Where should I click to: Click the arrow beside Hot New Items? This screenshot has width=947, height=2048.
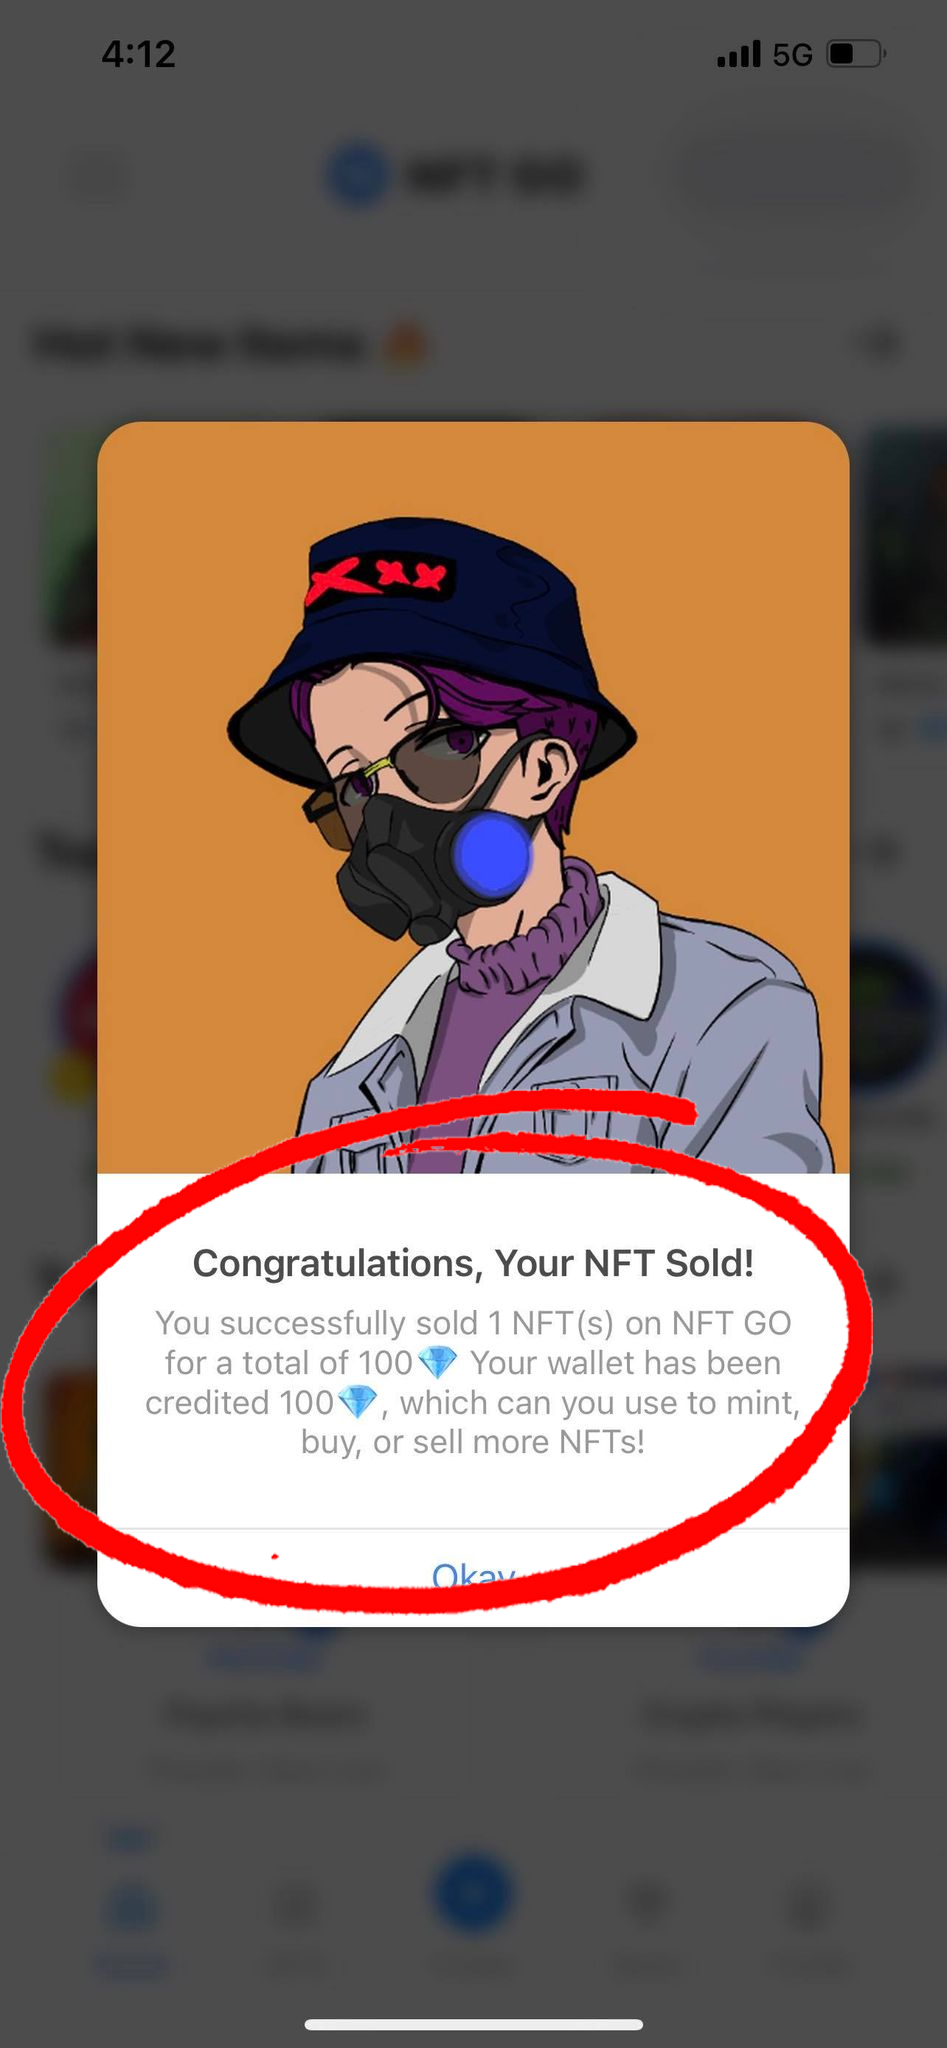881,344
